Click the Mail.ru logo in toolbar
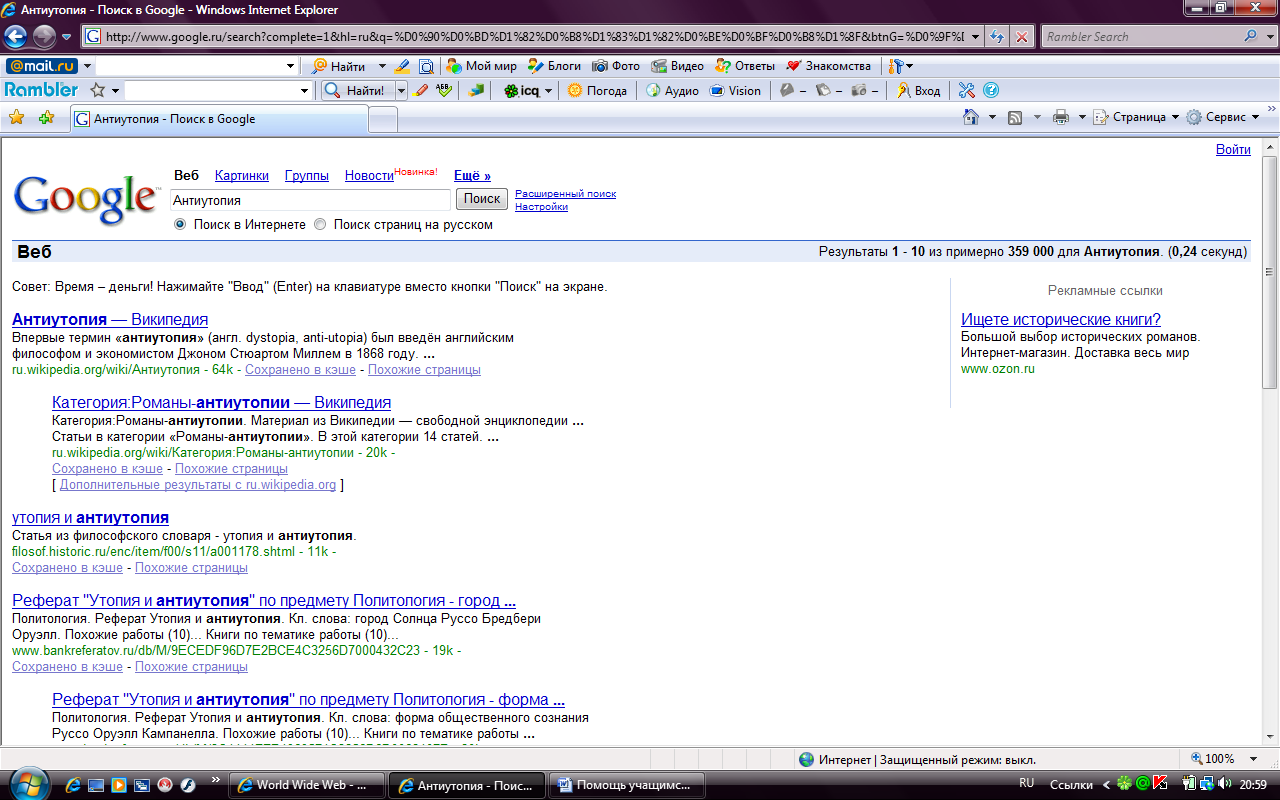This screenshot has width=1280, height=800. pyautogui.click(x=42, y=66)
